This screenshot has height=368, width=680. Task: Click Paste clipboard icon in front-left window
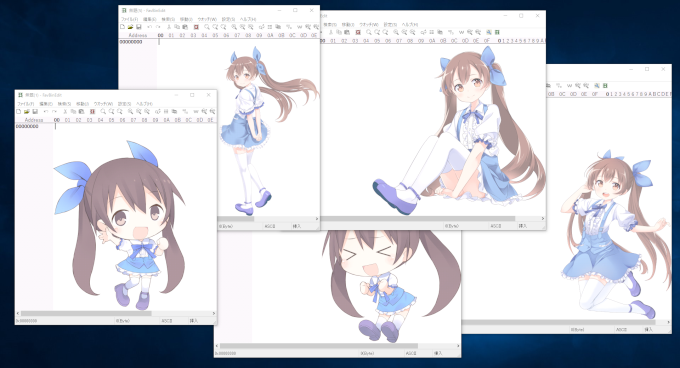tap(81, 112)
